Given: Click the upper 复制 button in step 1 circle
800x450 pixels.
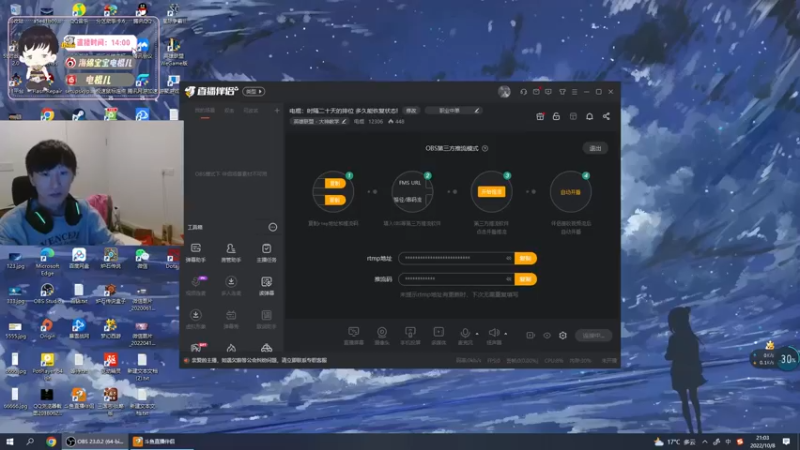Looking at the screenshot, I should pyautogui.click(x=335, y=183).
